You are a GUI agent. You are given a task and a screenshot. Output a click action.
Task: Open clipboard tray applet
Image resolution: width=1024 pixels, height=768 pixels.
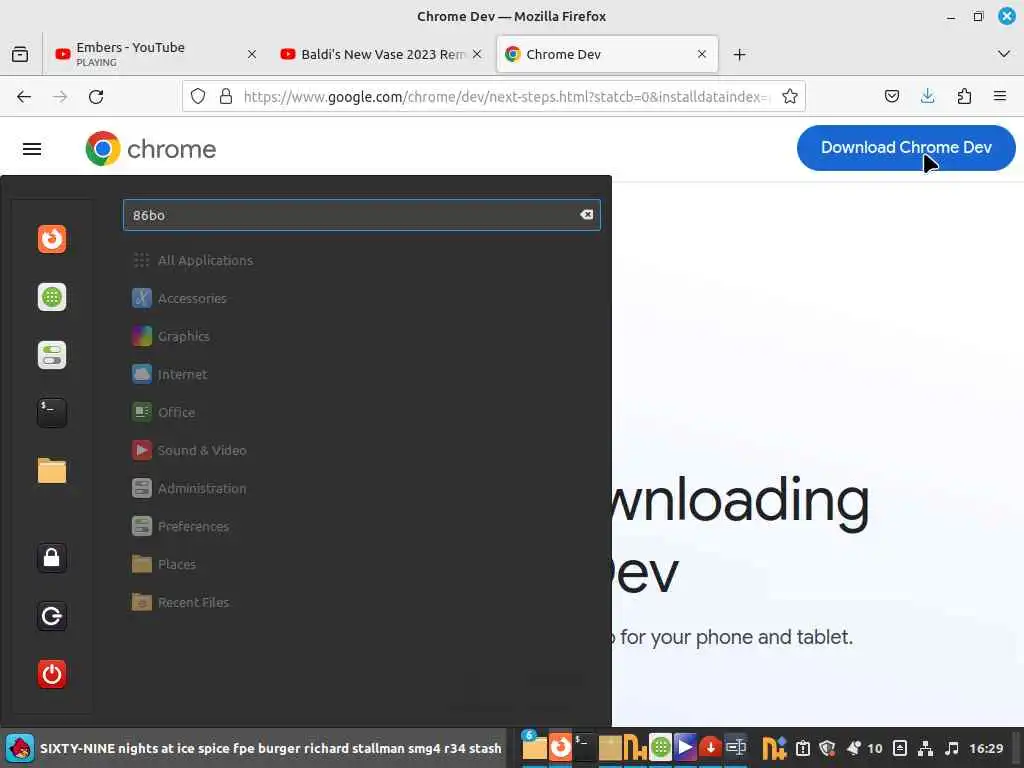tap(803, 748)
